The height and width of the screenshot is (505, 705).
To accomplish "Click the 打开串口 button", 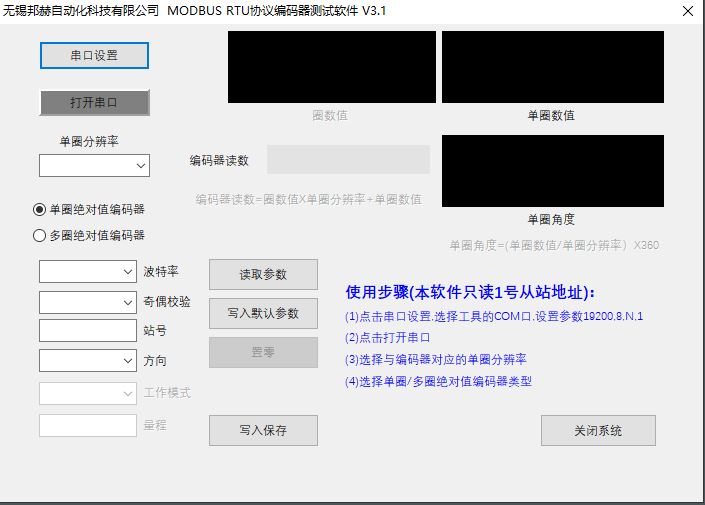I will point(94,103).
